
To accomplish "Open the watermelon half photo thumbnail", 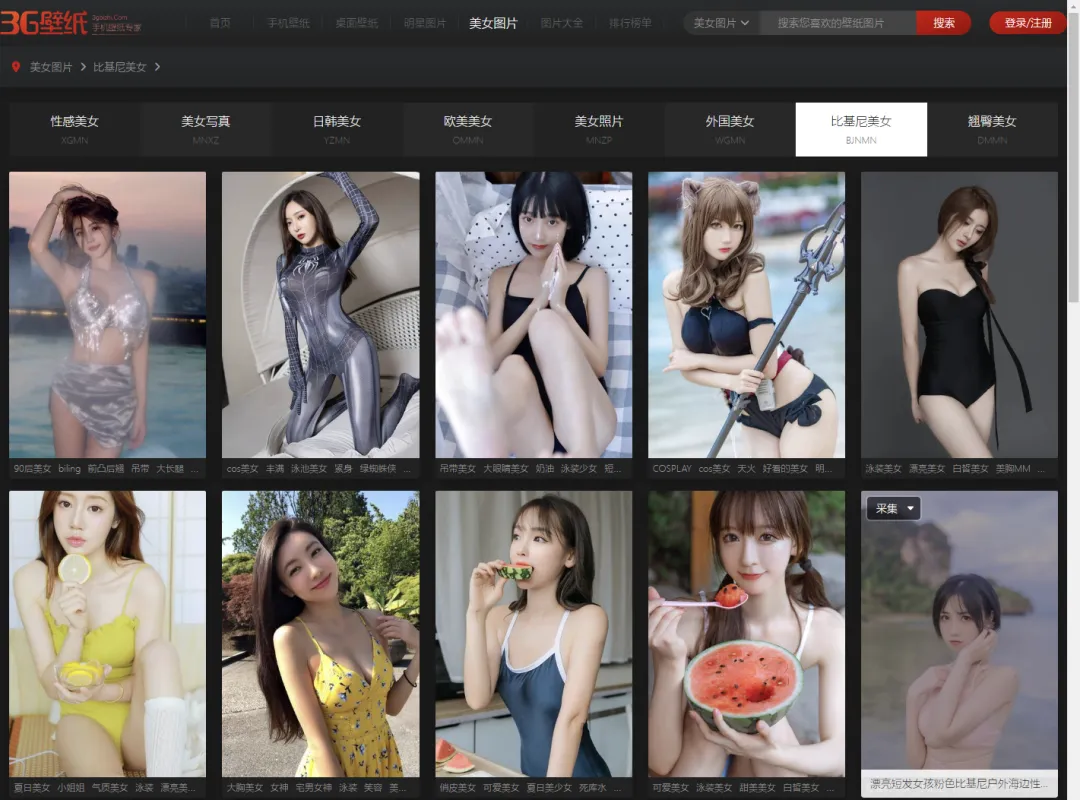I will 746,632.
